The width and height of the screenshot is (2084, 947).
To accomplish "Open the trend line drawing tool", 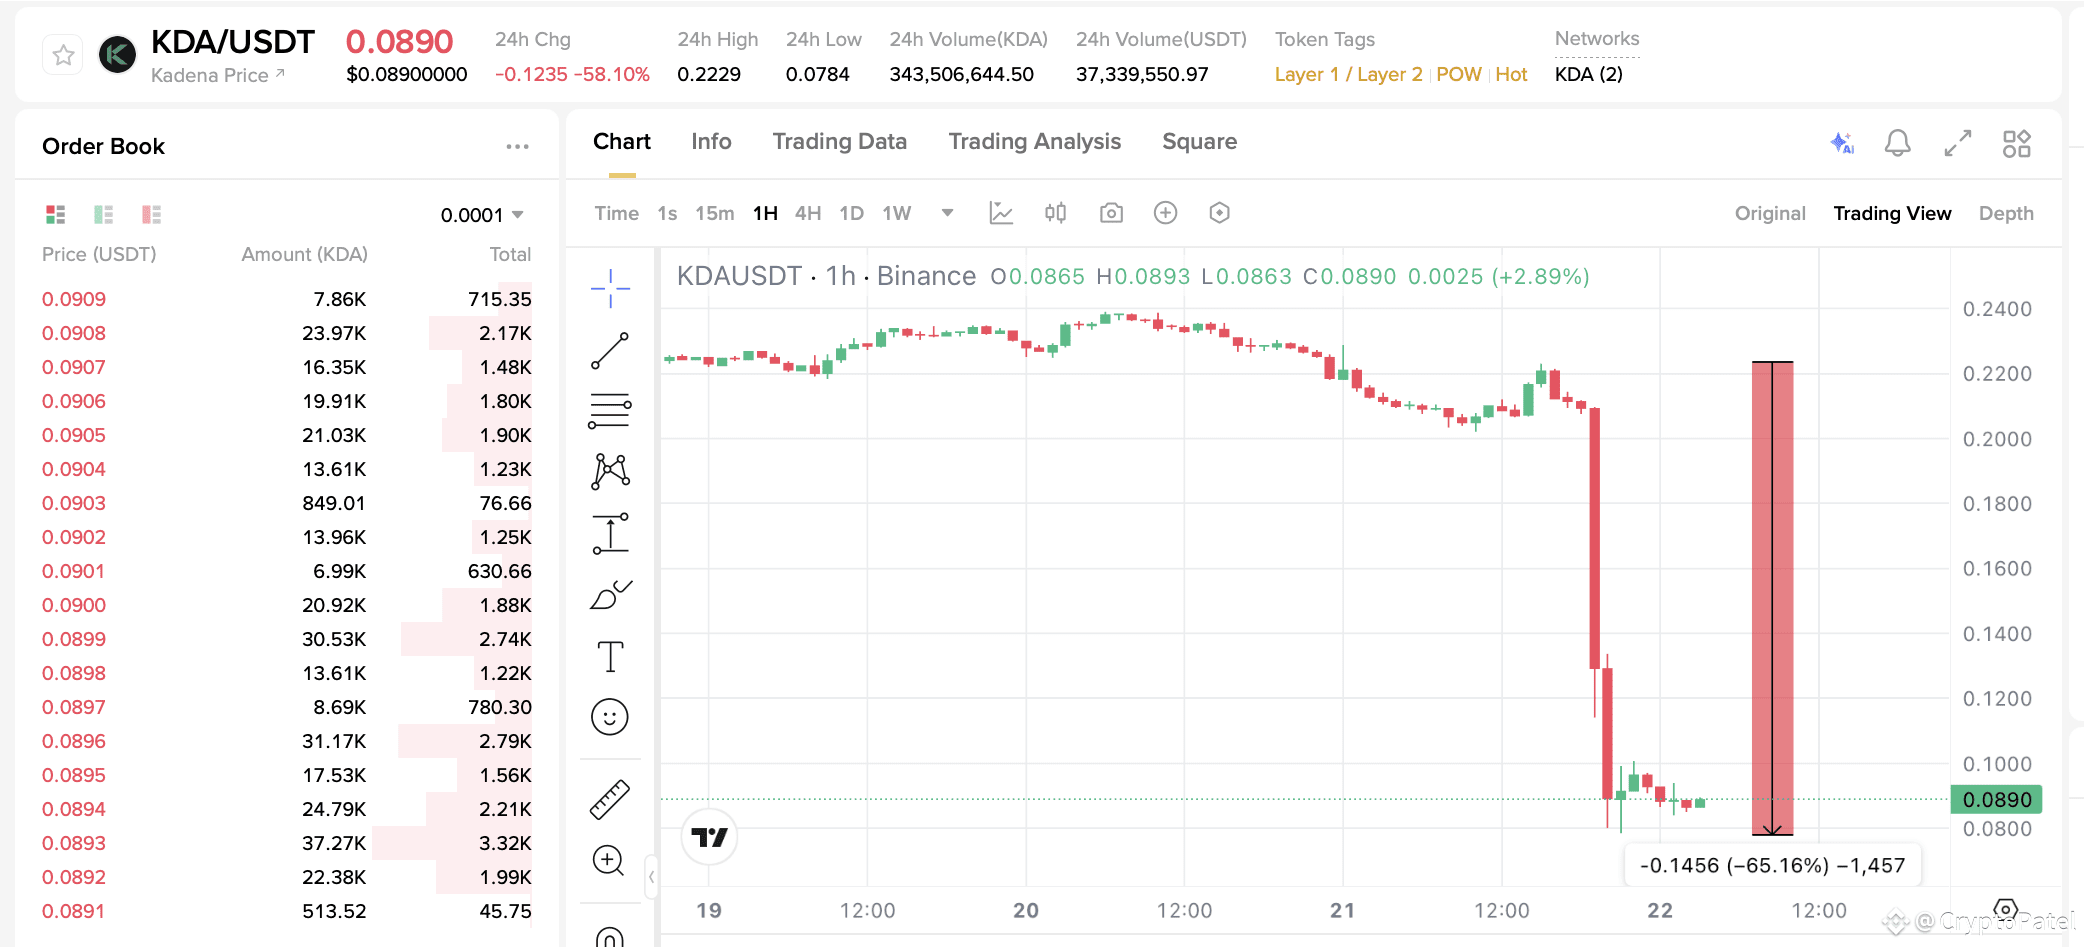I will tap(609, 349).
